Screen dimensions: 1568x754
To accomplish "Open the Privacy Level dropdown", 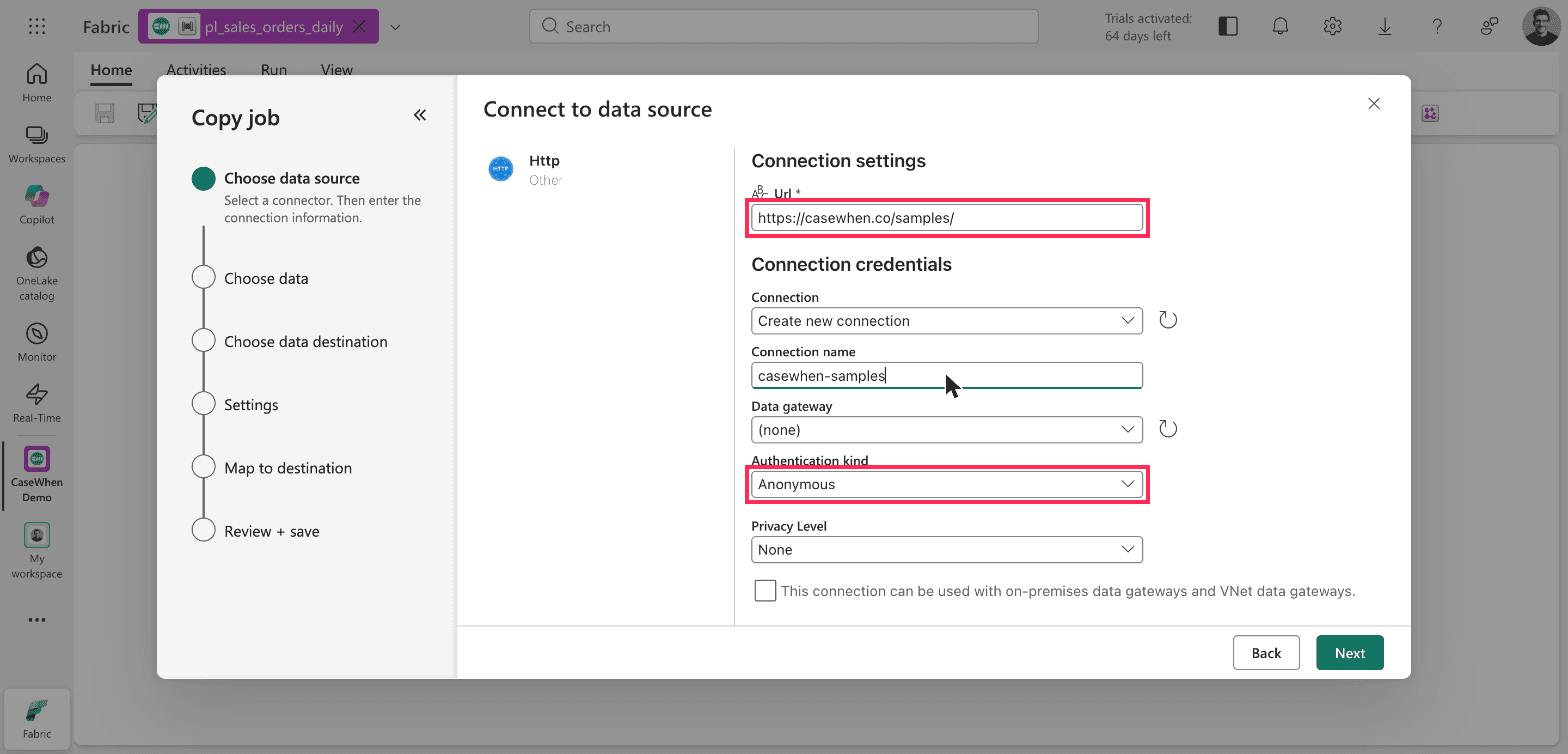I will coord(946,550).
